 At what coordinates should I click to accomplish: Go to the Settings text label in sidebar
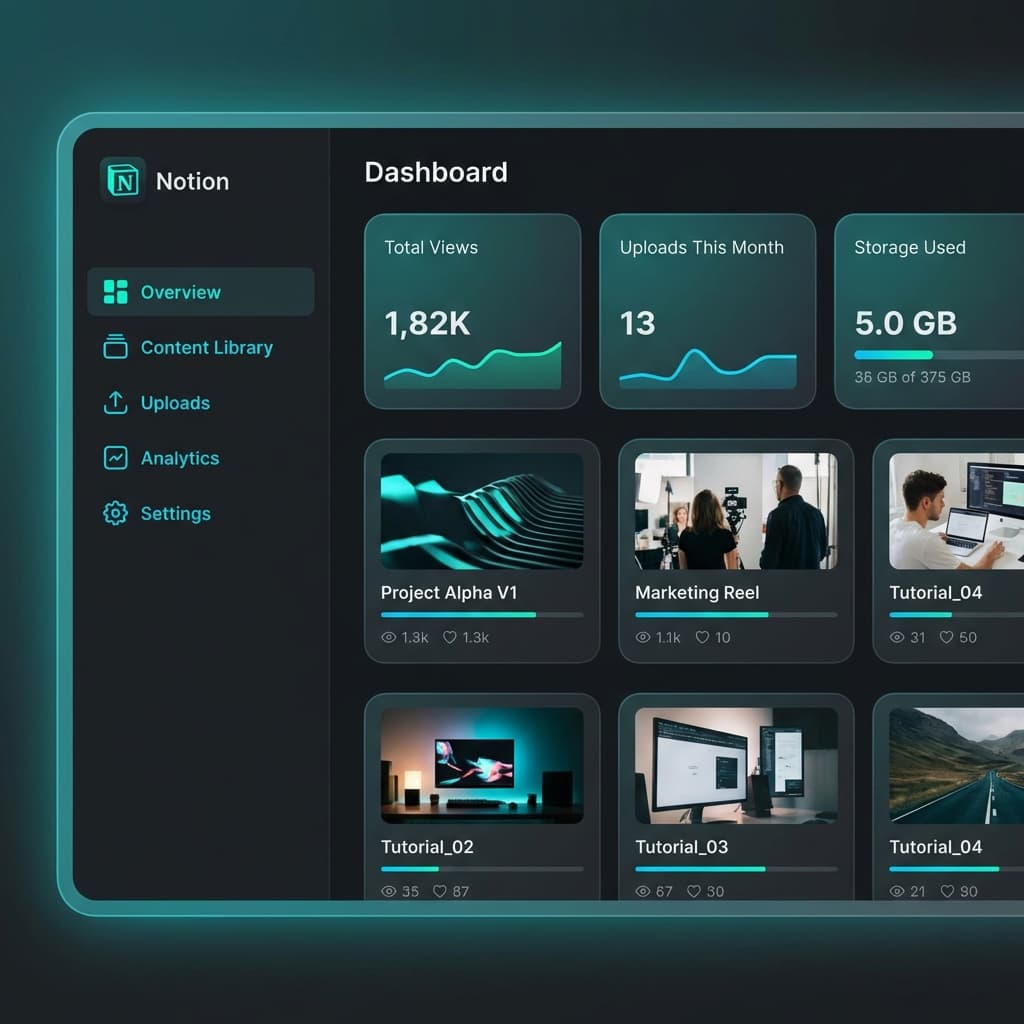coord(175,513)
